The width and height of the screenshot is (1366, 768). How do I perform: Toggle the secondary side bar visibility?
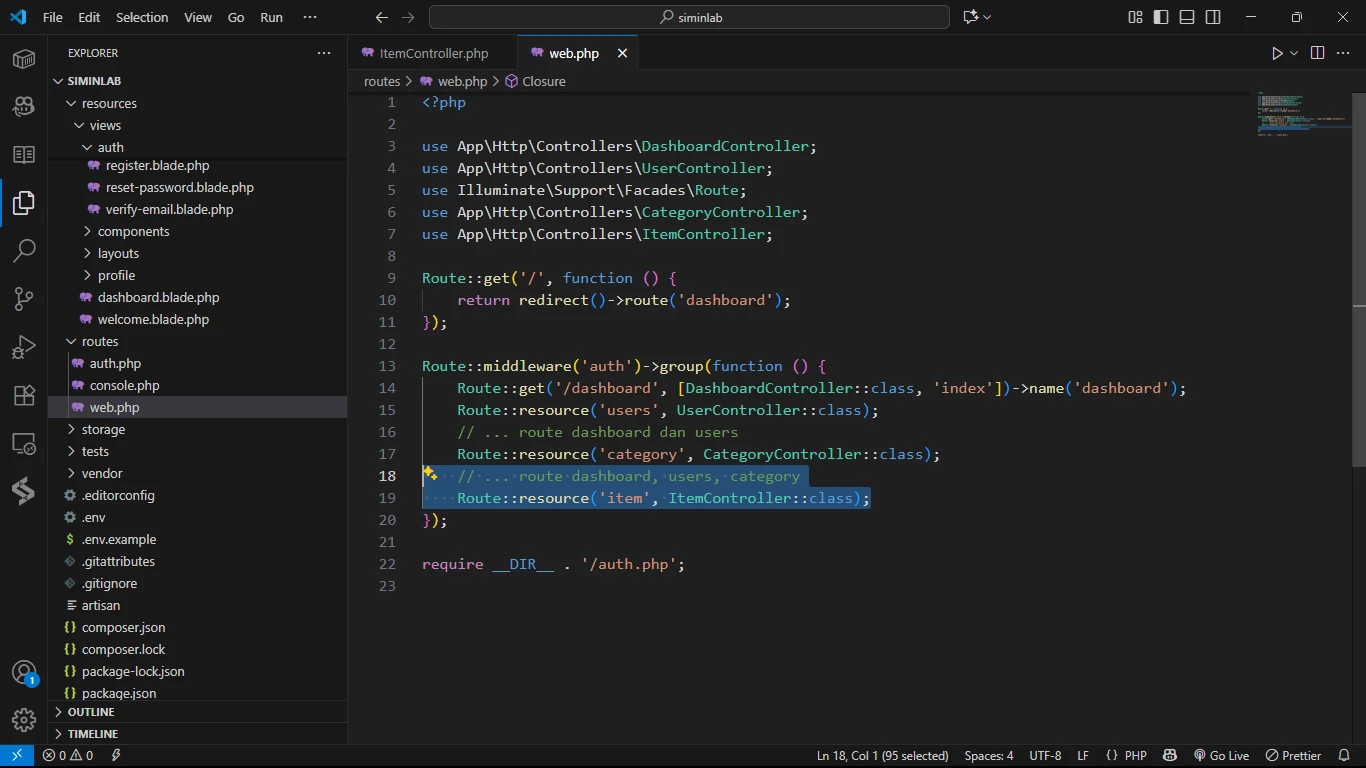(1213, 17)
